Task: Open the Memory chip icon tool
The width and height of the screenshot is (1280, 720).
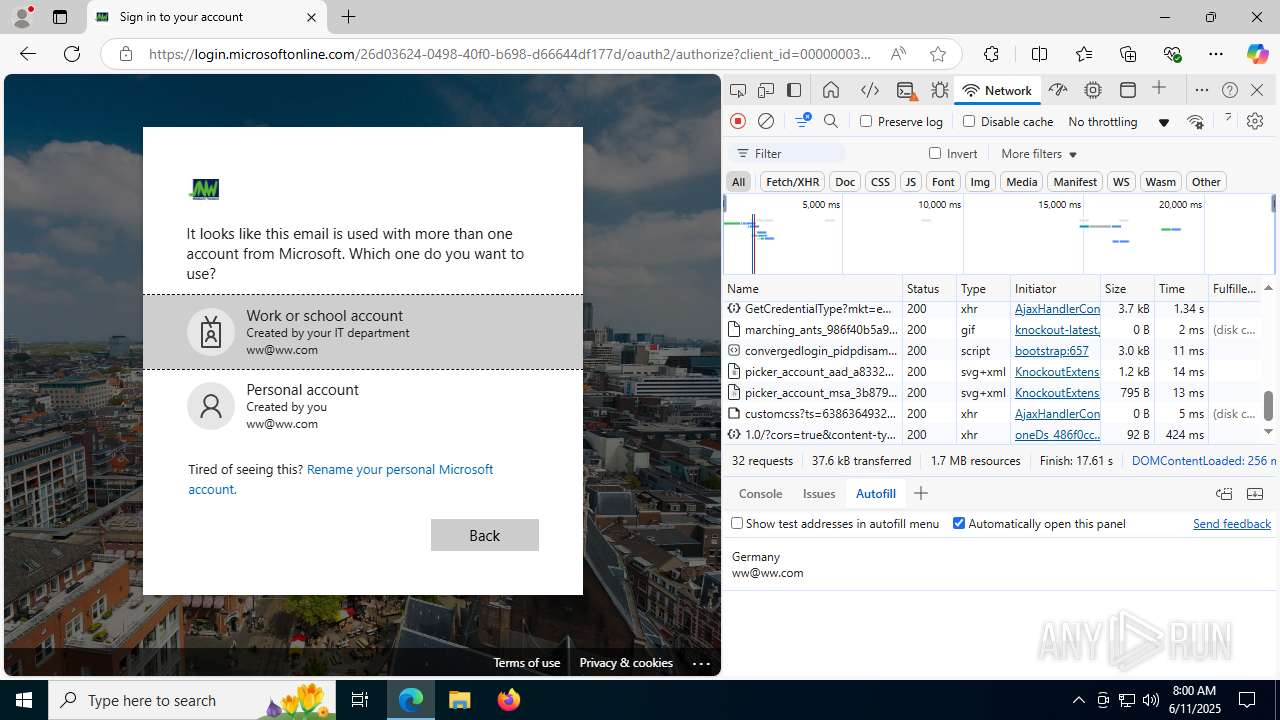Action: (x=1093, y=90)
